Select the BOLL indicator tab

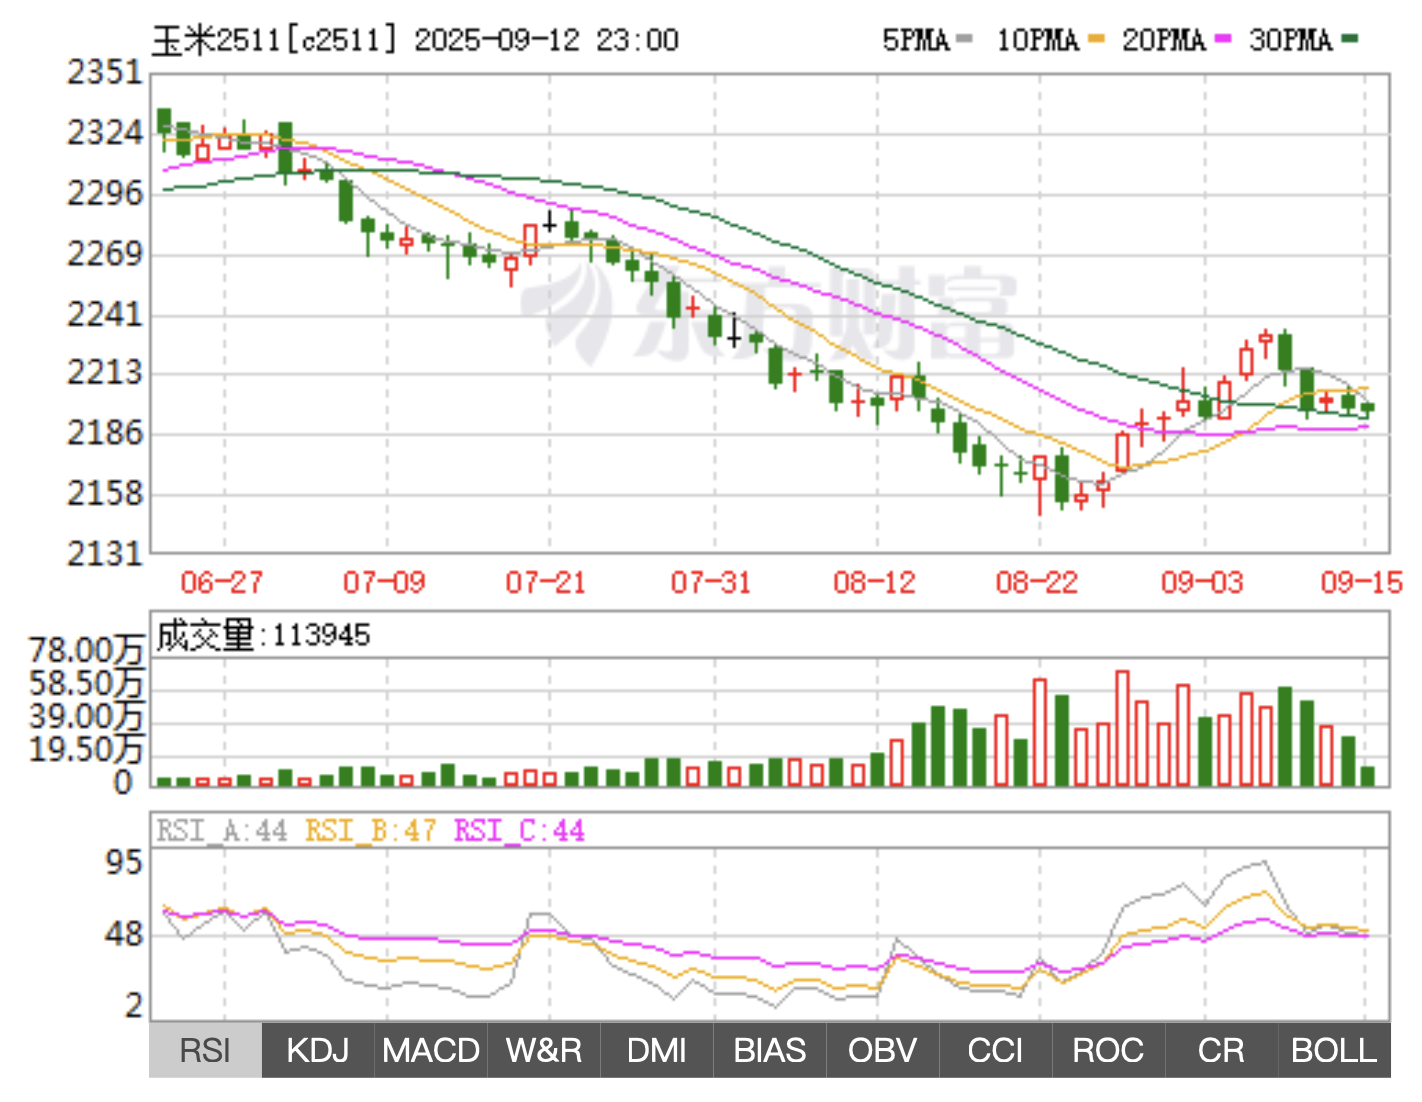[1335, 1050]
